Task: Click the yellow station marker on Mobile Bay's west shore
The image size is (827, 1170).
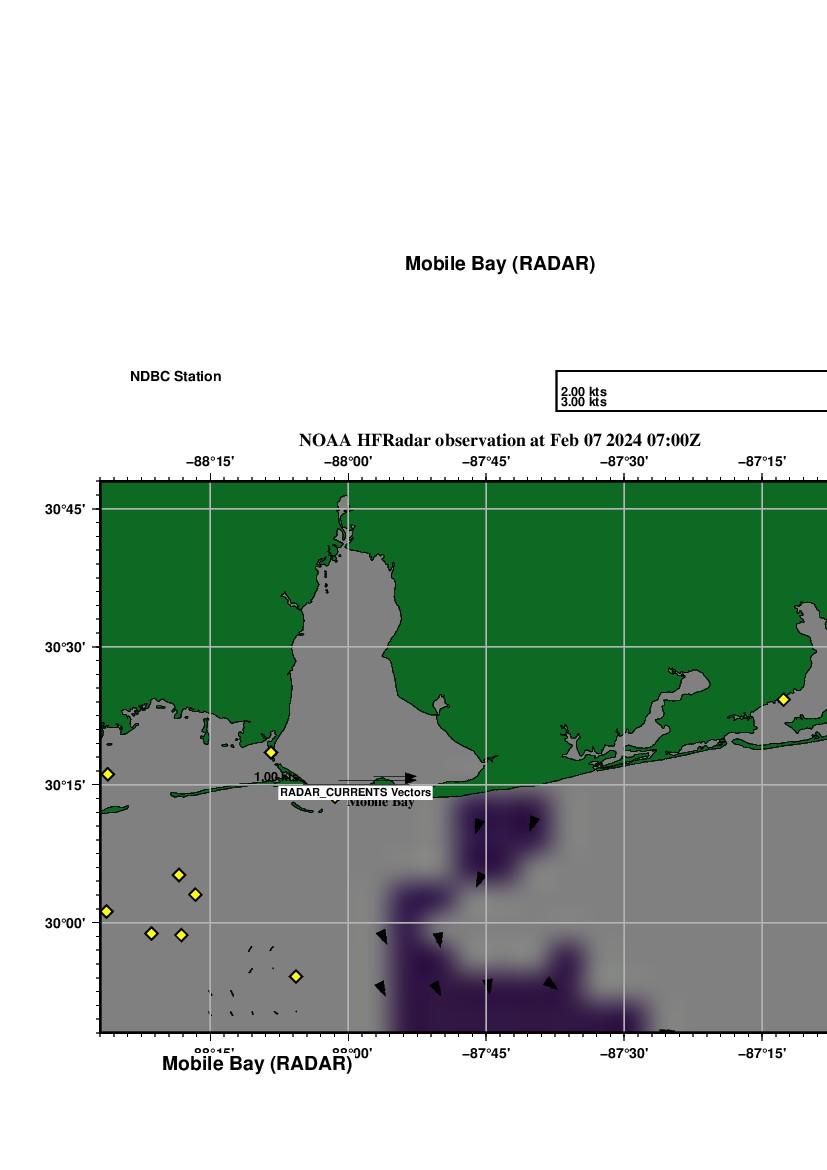Action: point(270,752)
